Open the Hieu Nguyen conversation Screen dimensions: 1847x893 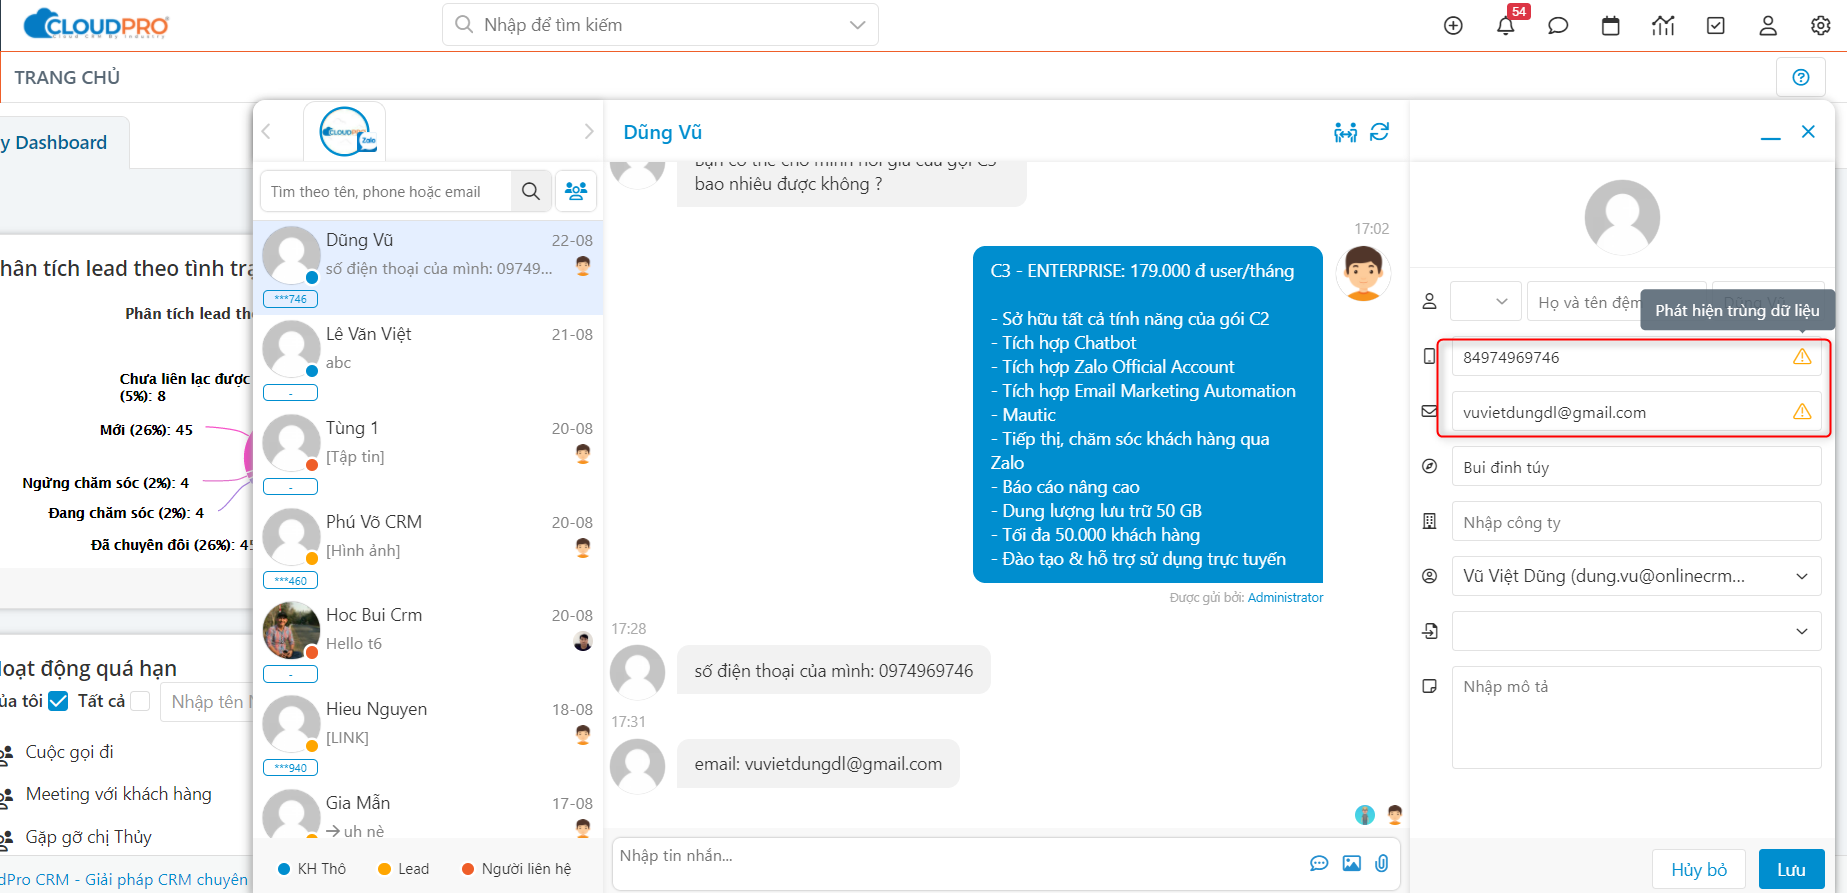point(429,736)
